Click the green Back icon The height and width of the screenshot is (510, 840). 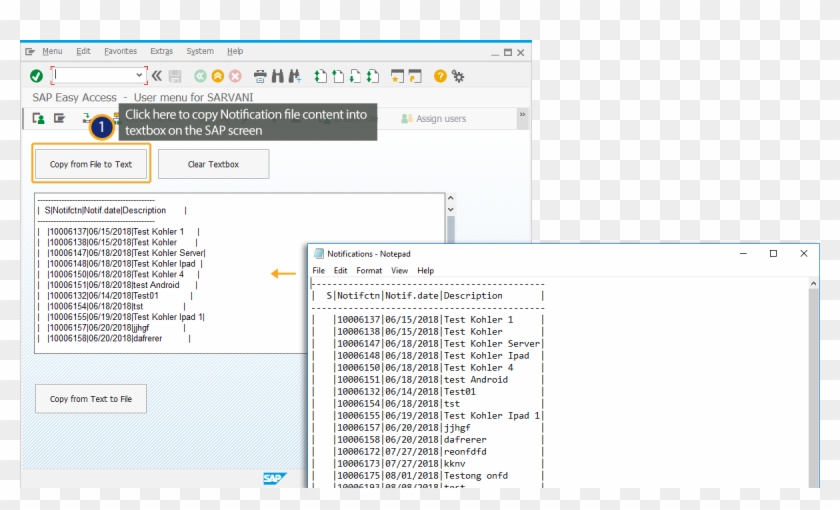tap(200, 76)
